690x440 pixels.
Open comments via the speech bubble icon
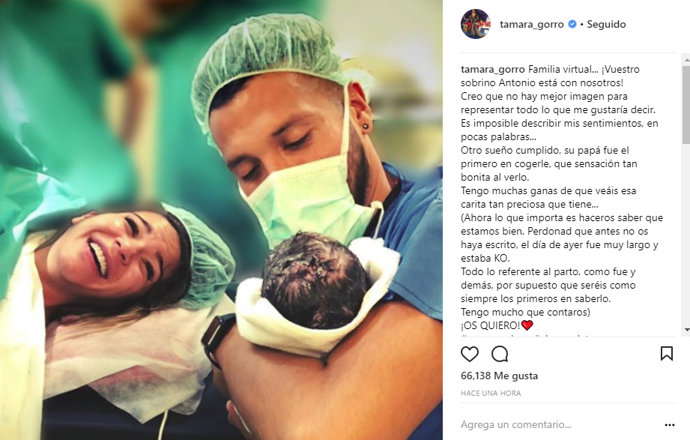(x=500, y=354)
